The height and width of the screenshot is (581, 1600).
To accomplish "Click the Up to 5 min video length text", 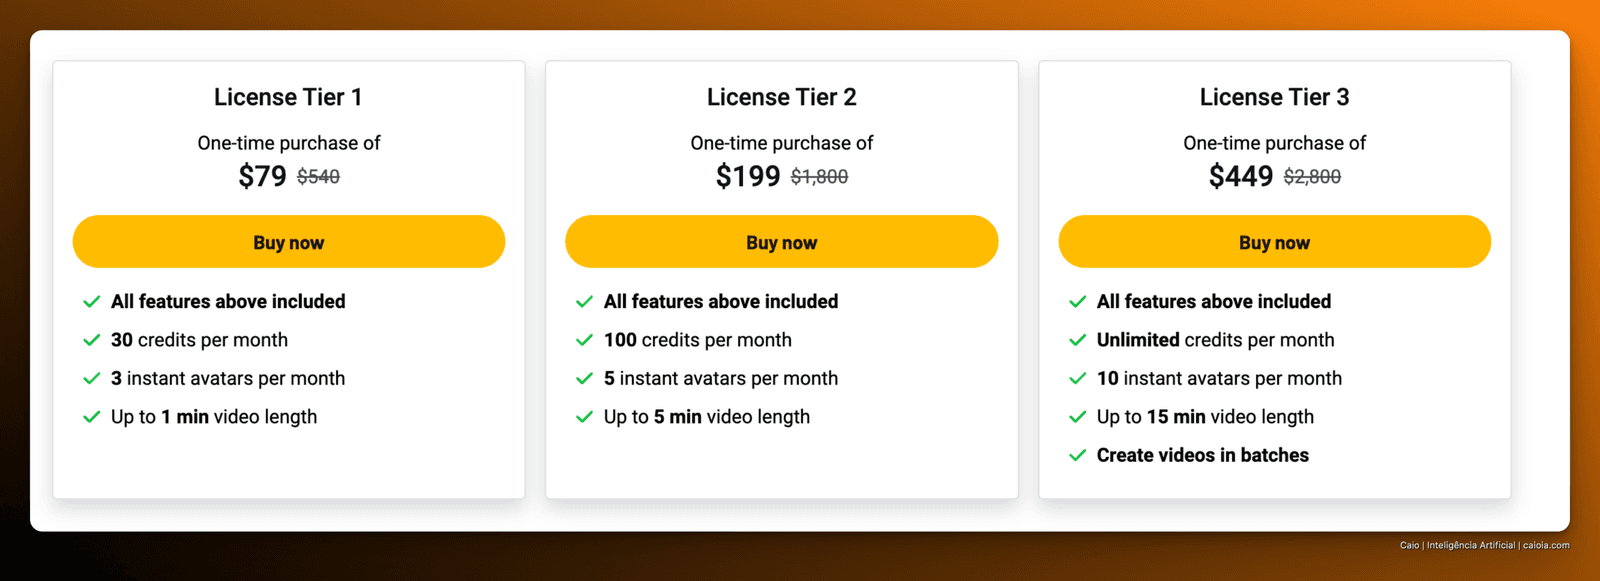I will (x=707, y=417).
